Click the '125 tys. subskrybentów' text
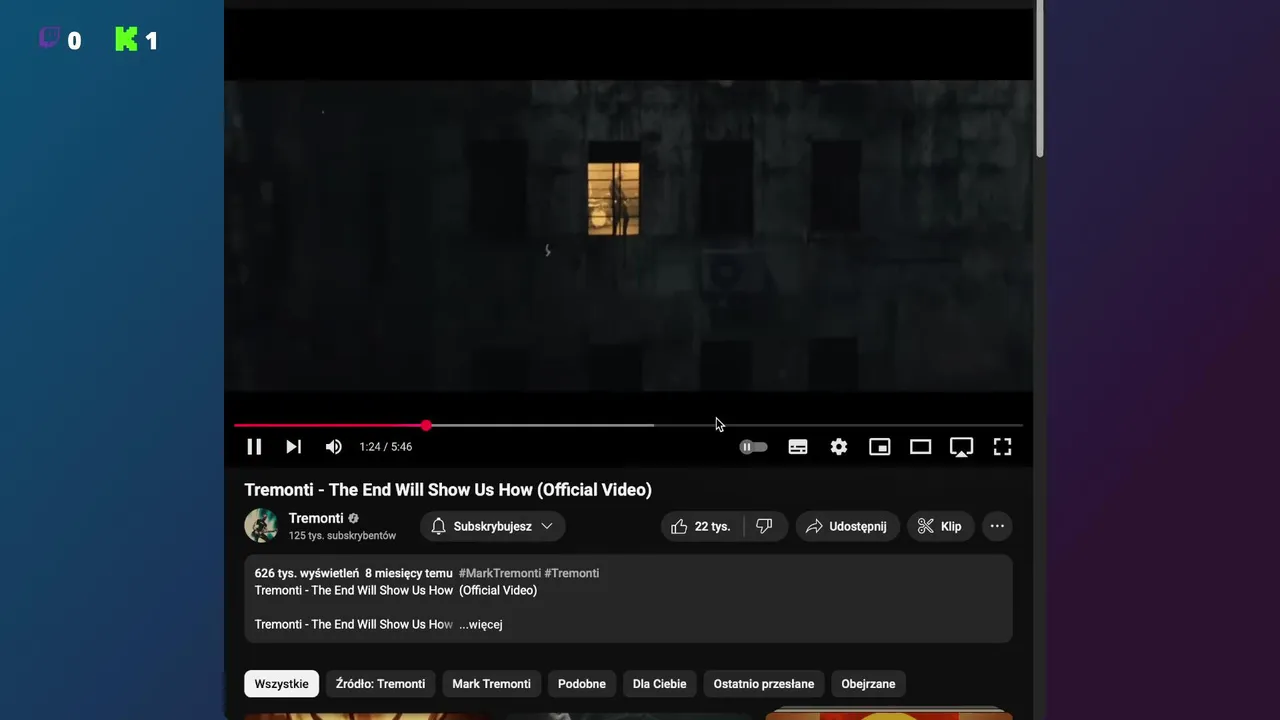This screenshot has width=1280, height=720. (342, 536)
